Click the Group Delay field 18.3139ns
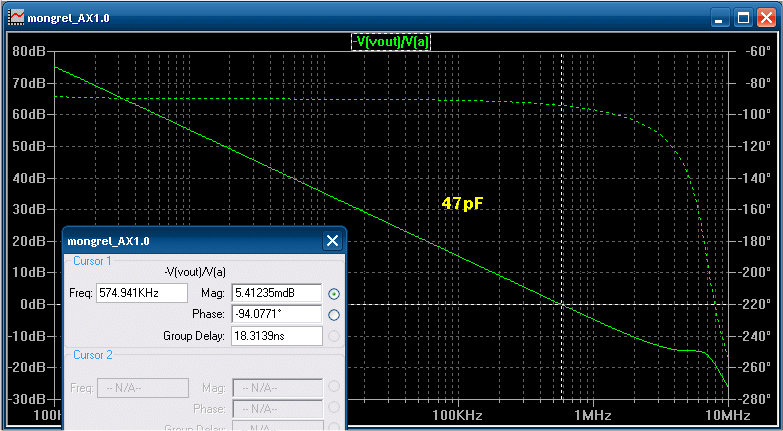 click(x=277, y=336)
